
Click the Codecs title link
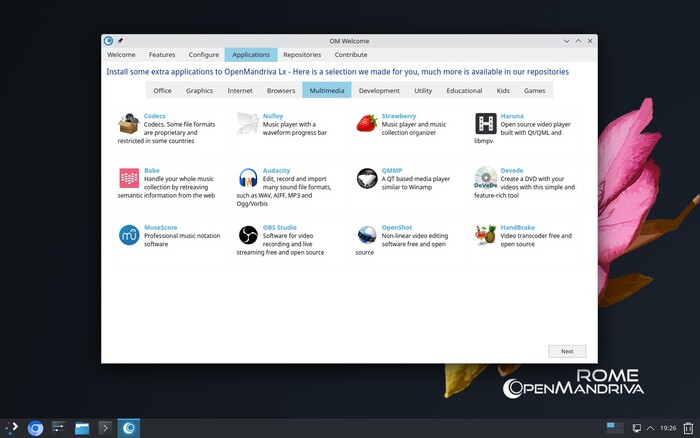[x=154, y=116]
